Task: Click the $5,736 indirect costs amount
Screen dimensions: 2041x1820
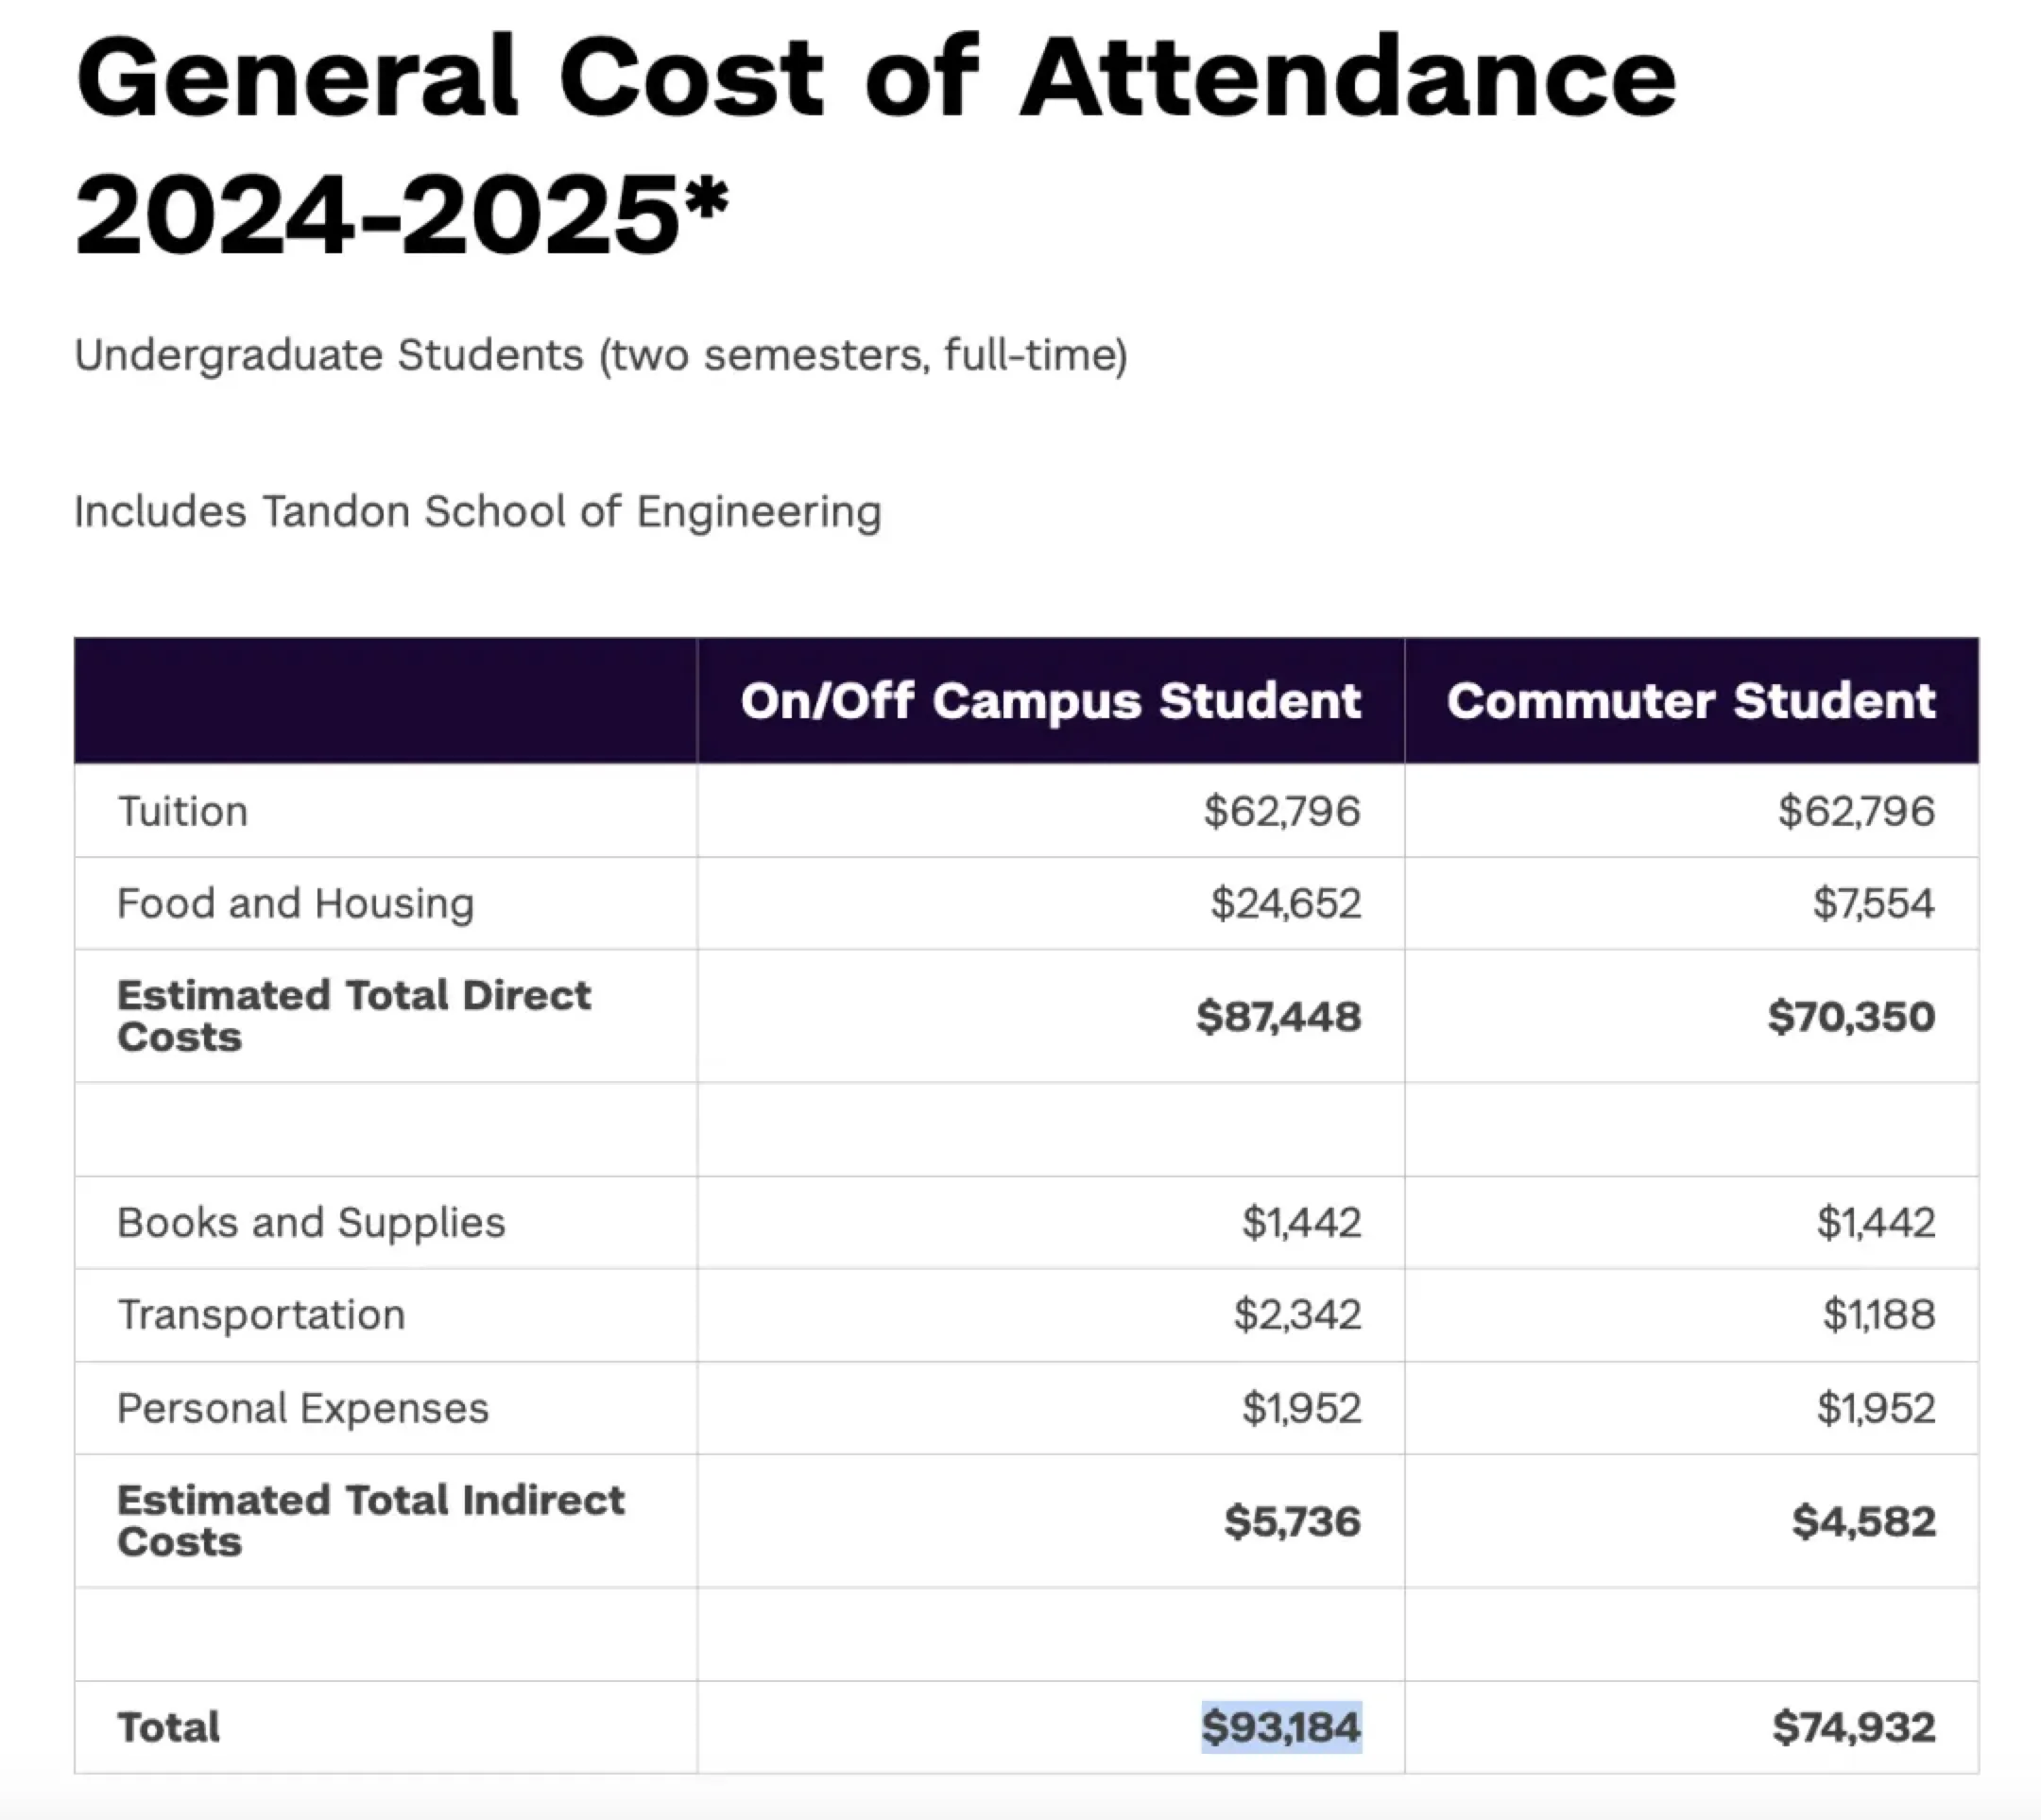Action: pos(1292,1522)
